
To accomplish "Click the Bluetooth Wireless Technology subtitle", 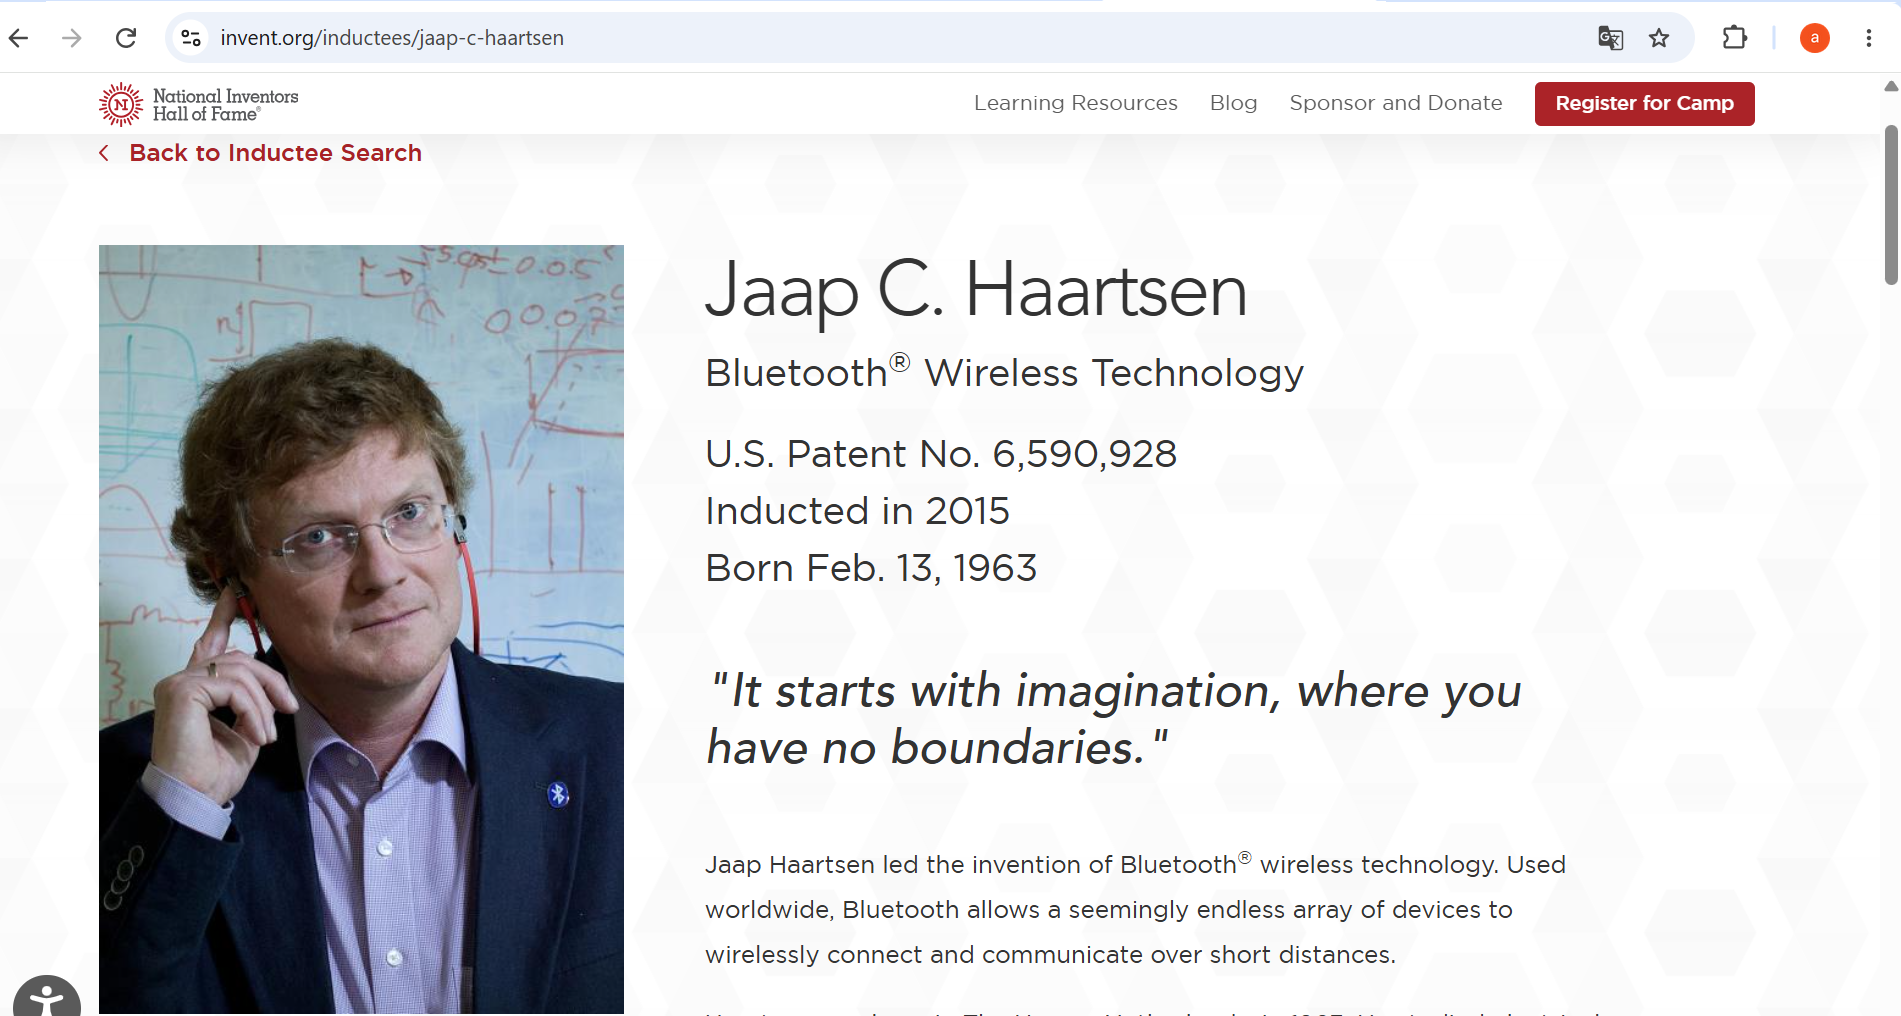I will (1005, 372).
